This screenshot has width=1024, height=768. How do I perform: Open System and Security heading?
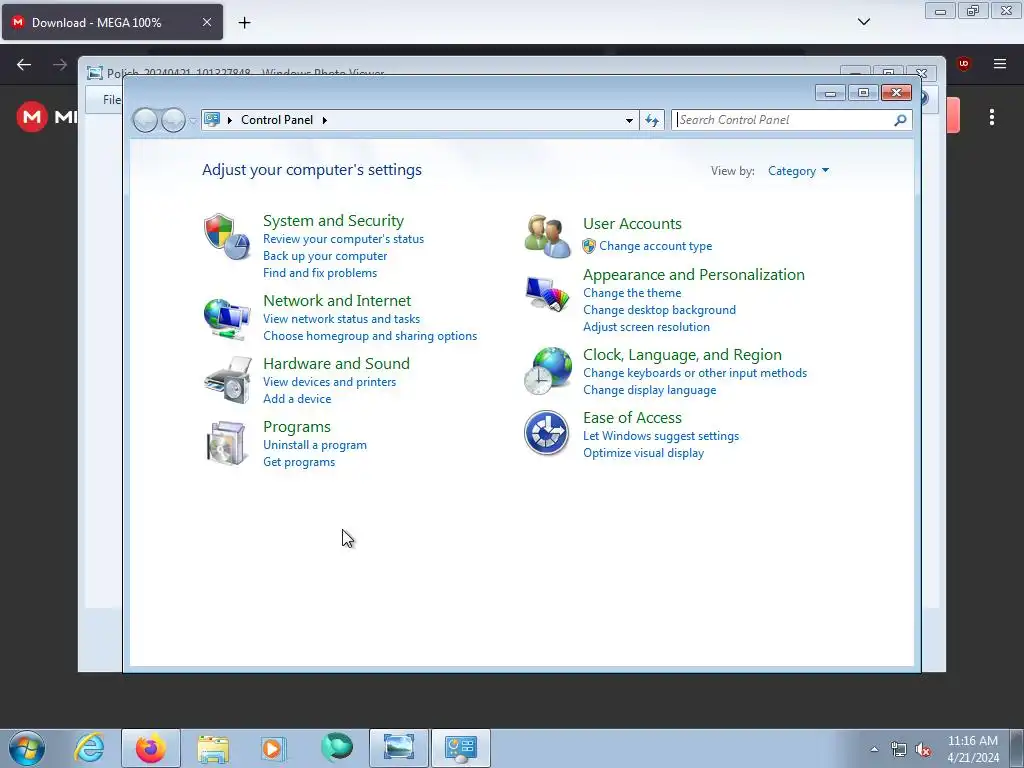[x=333, y=221]
